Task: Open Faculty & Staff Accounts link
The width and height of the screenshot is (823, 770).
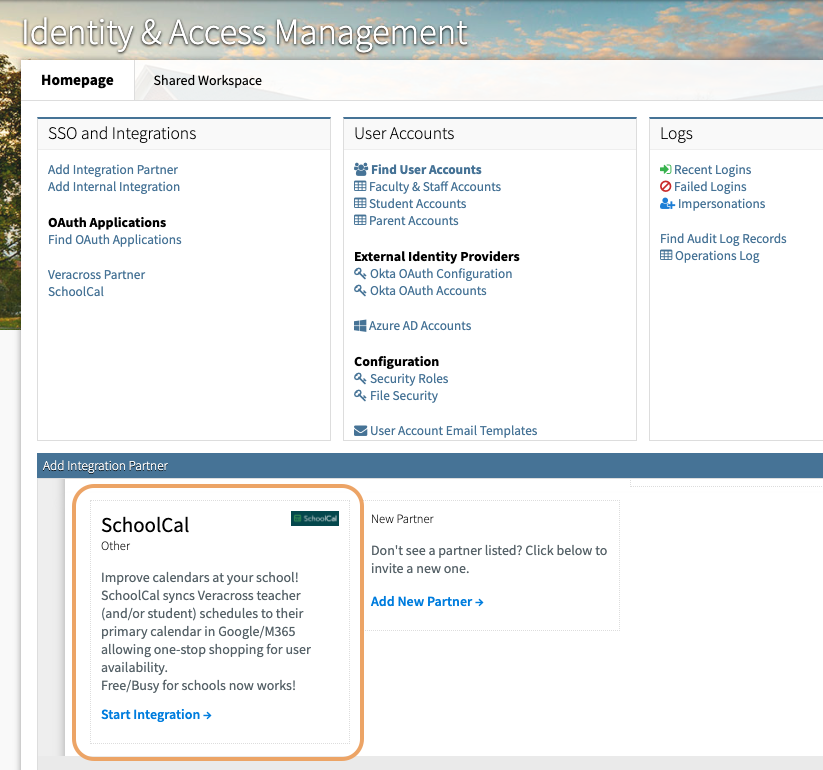Action: tap(435, 186)
